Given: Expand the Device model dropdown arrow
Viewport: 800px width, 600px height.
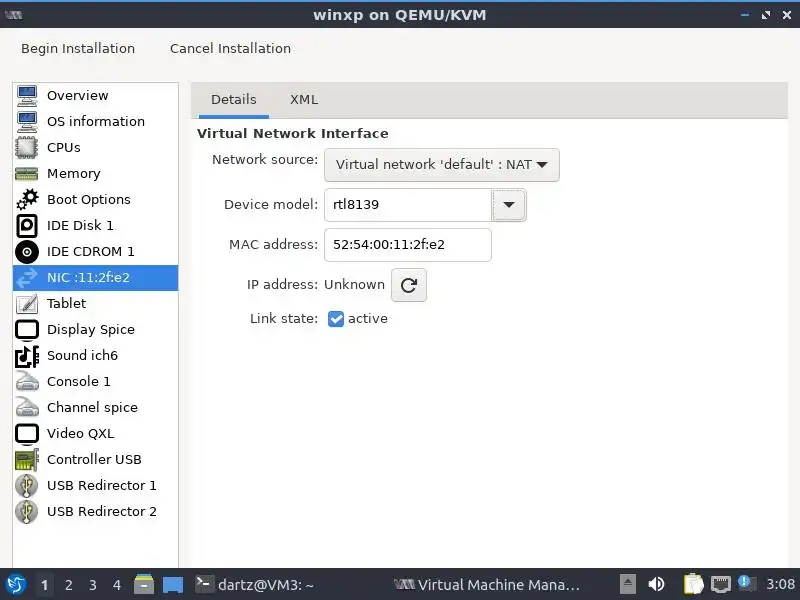Looking at the screenshot, I should (x=509, y=205).
